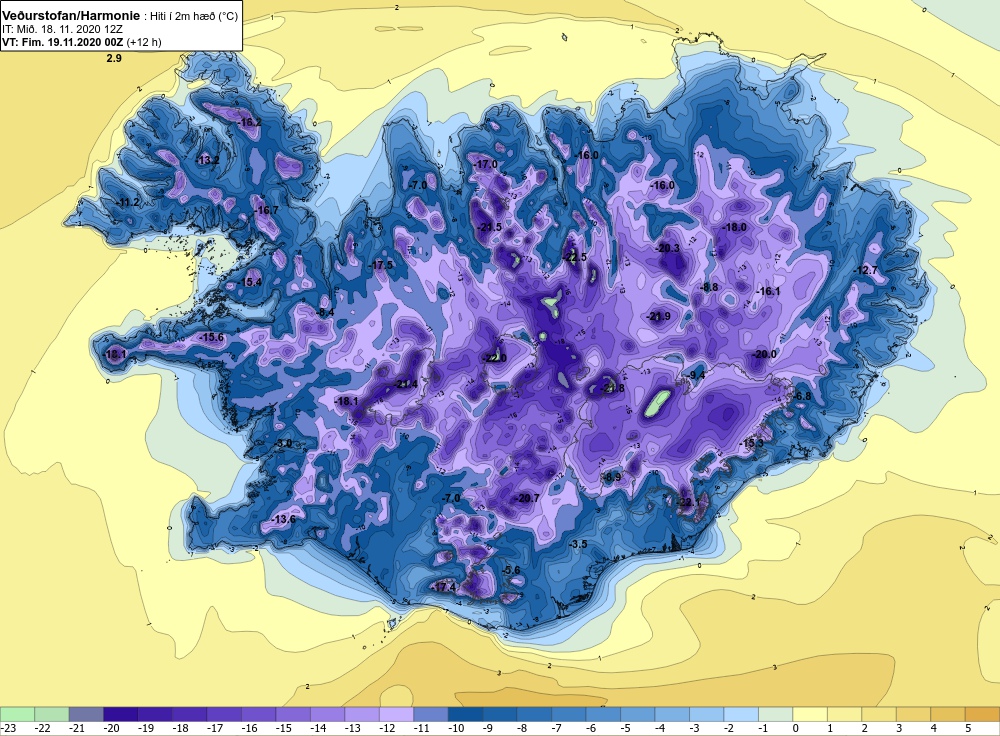
Task: Select the legend swatch labeled -20
Action: pos(121,714)
